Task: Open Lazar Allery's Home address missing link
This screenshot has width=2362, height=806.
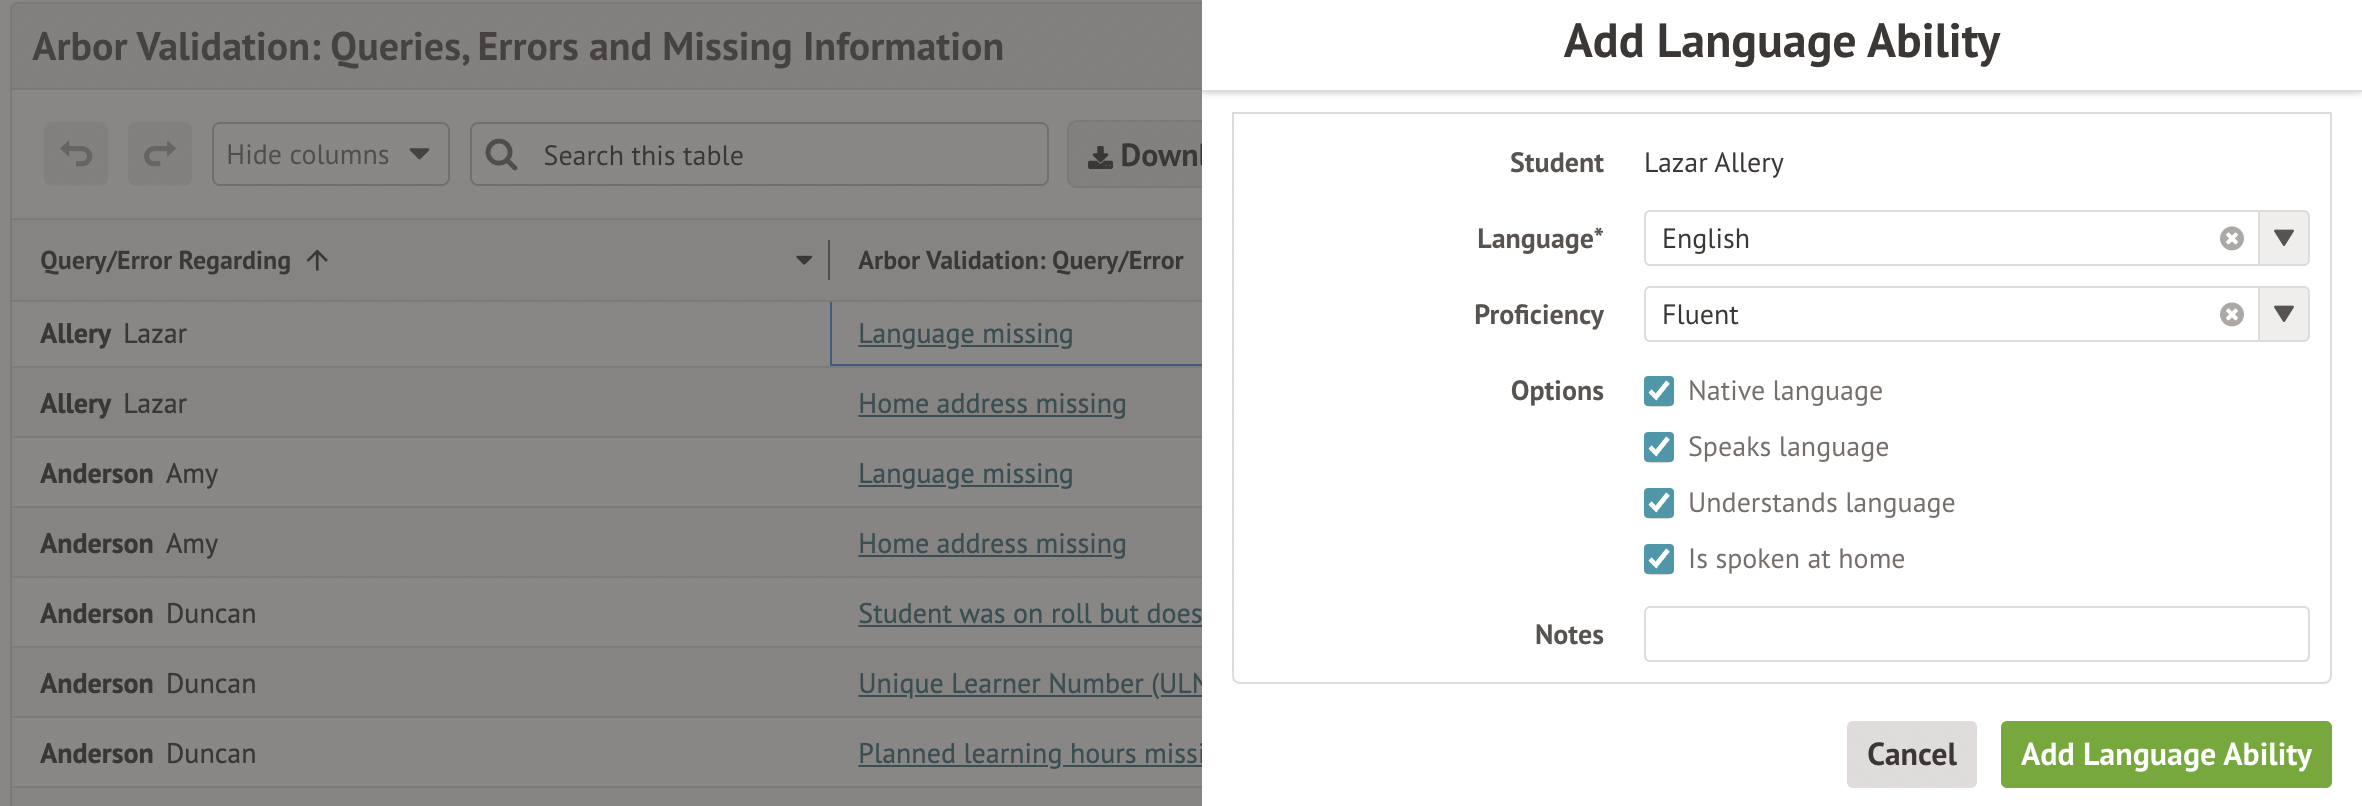Action: 991,404
